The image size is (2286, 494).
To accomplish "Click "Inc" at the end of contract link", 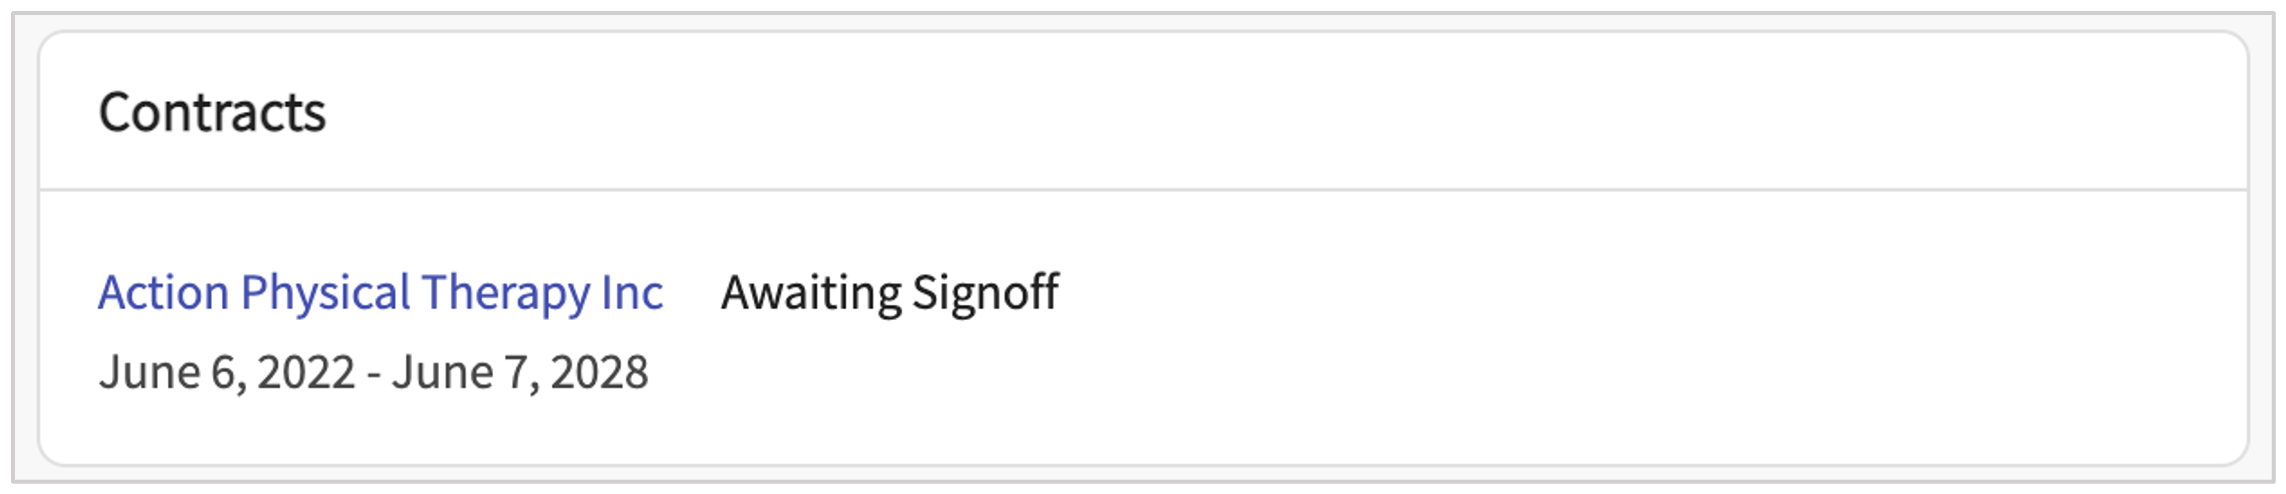I will (x=632, y=293).
